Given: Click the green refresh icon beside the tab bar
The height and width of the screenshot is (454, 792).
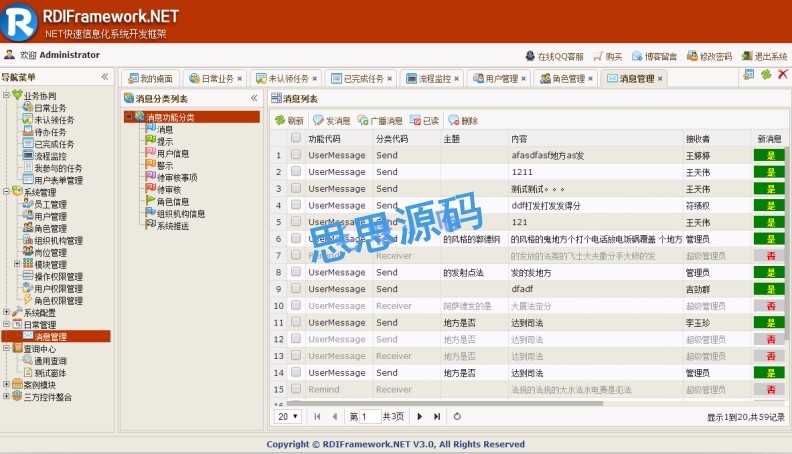Looking at the screenshot, I should click(766, 75).
